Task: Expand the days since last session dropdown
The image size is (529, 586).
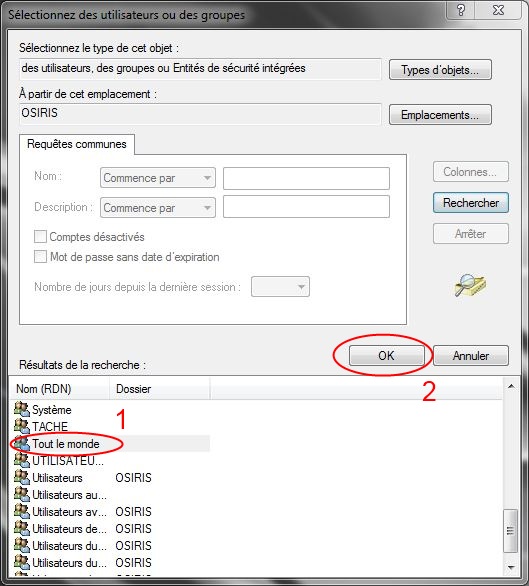Action: (x=280, y=287)
